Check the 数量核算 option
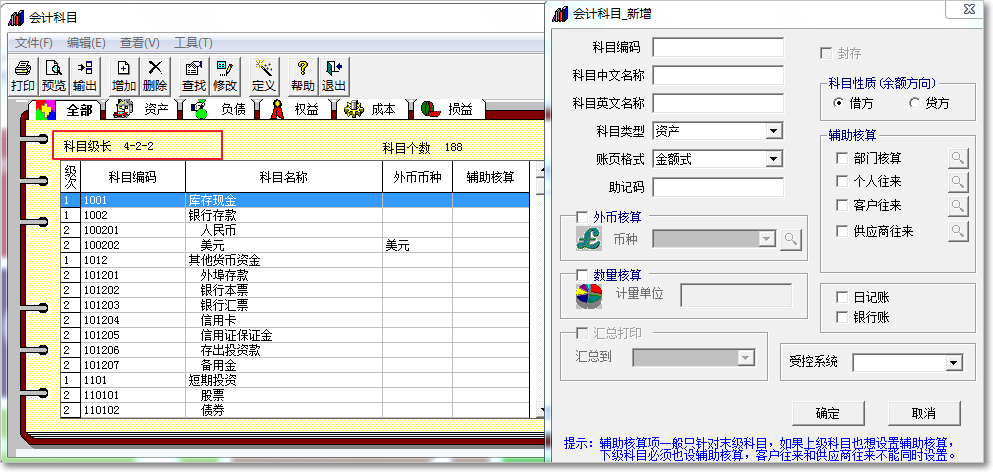Image resolution: width=993 pixels, height=472 pixels. 583,275
